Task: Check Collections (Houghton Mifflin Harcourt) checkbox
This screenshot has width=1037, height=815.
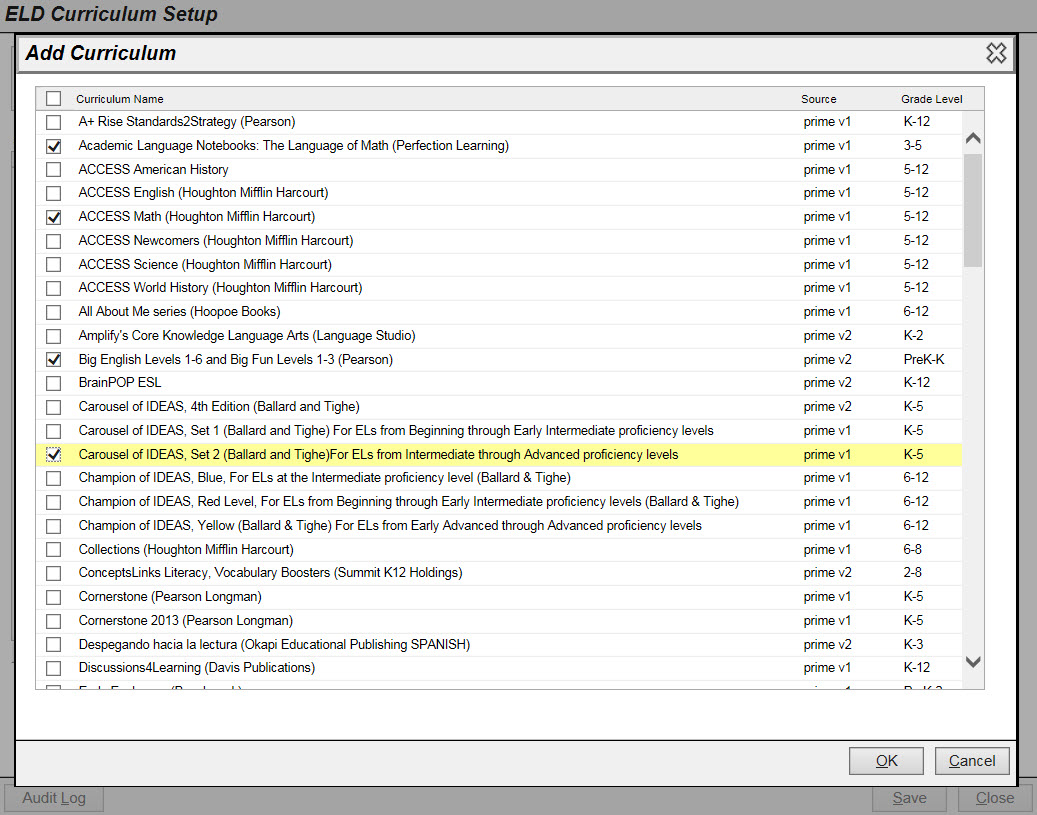Action: [x=54, y=550]
